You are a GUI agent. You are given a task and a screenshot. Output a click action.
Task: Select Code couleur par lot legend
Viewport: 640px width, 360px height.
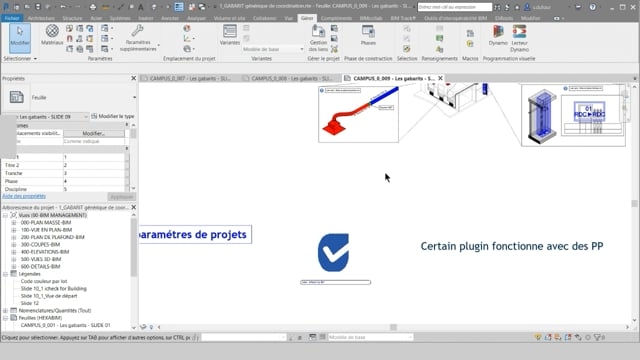(44, 281)
